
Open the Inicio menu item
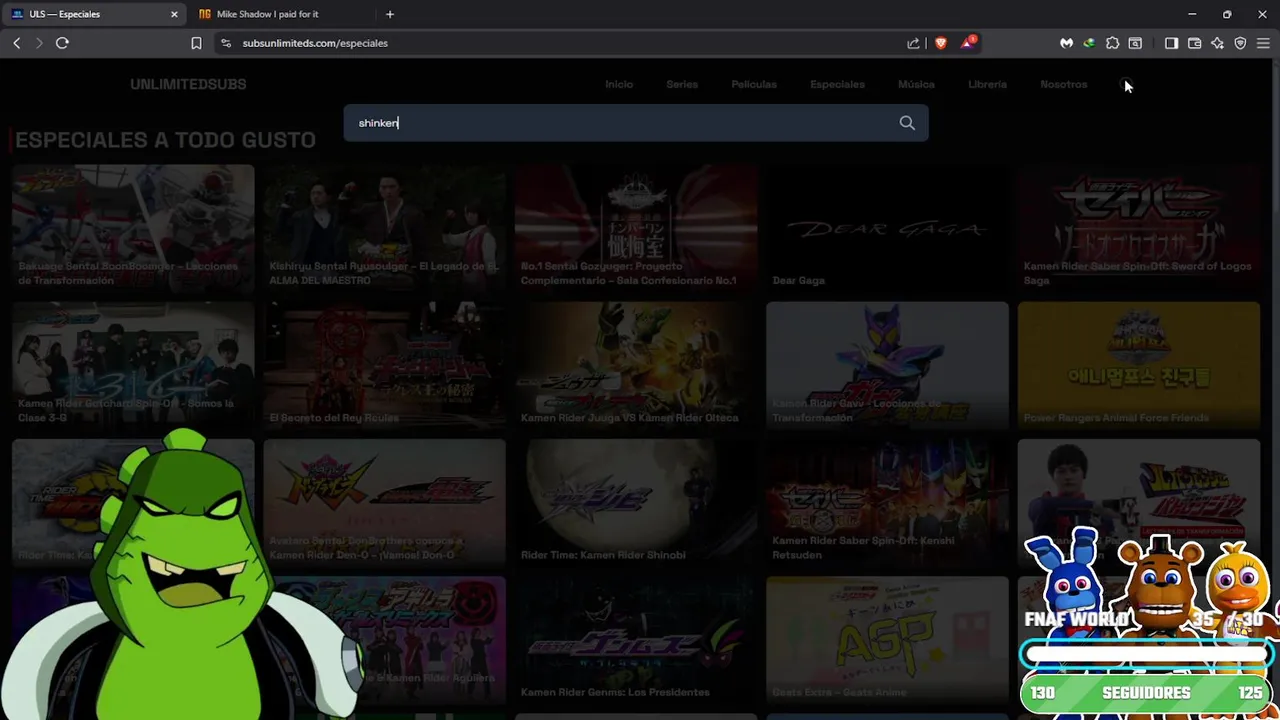point(619,84)
